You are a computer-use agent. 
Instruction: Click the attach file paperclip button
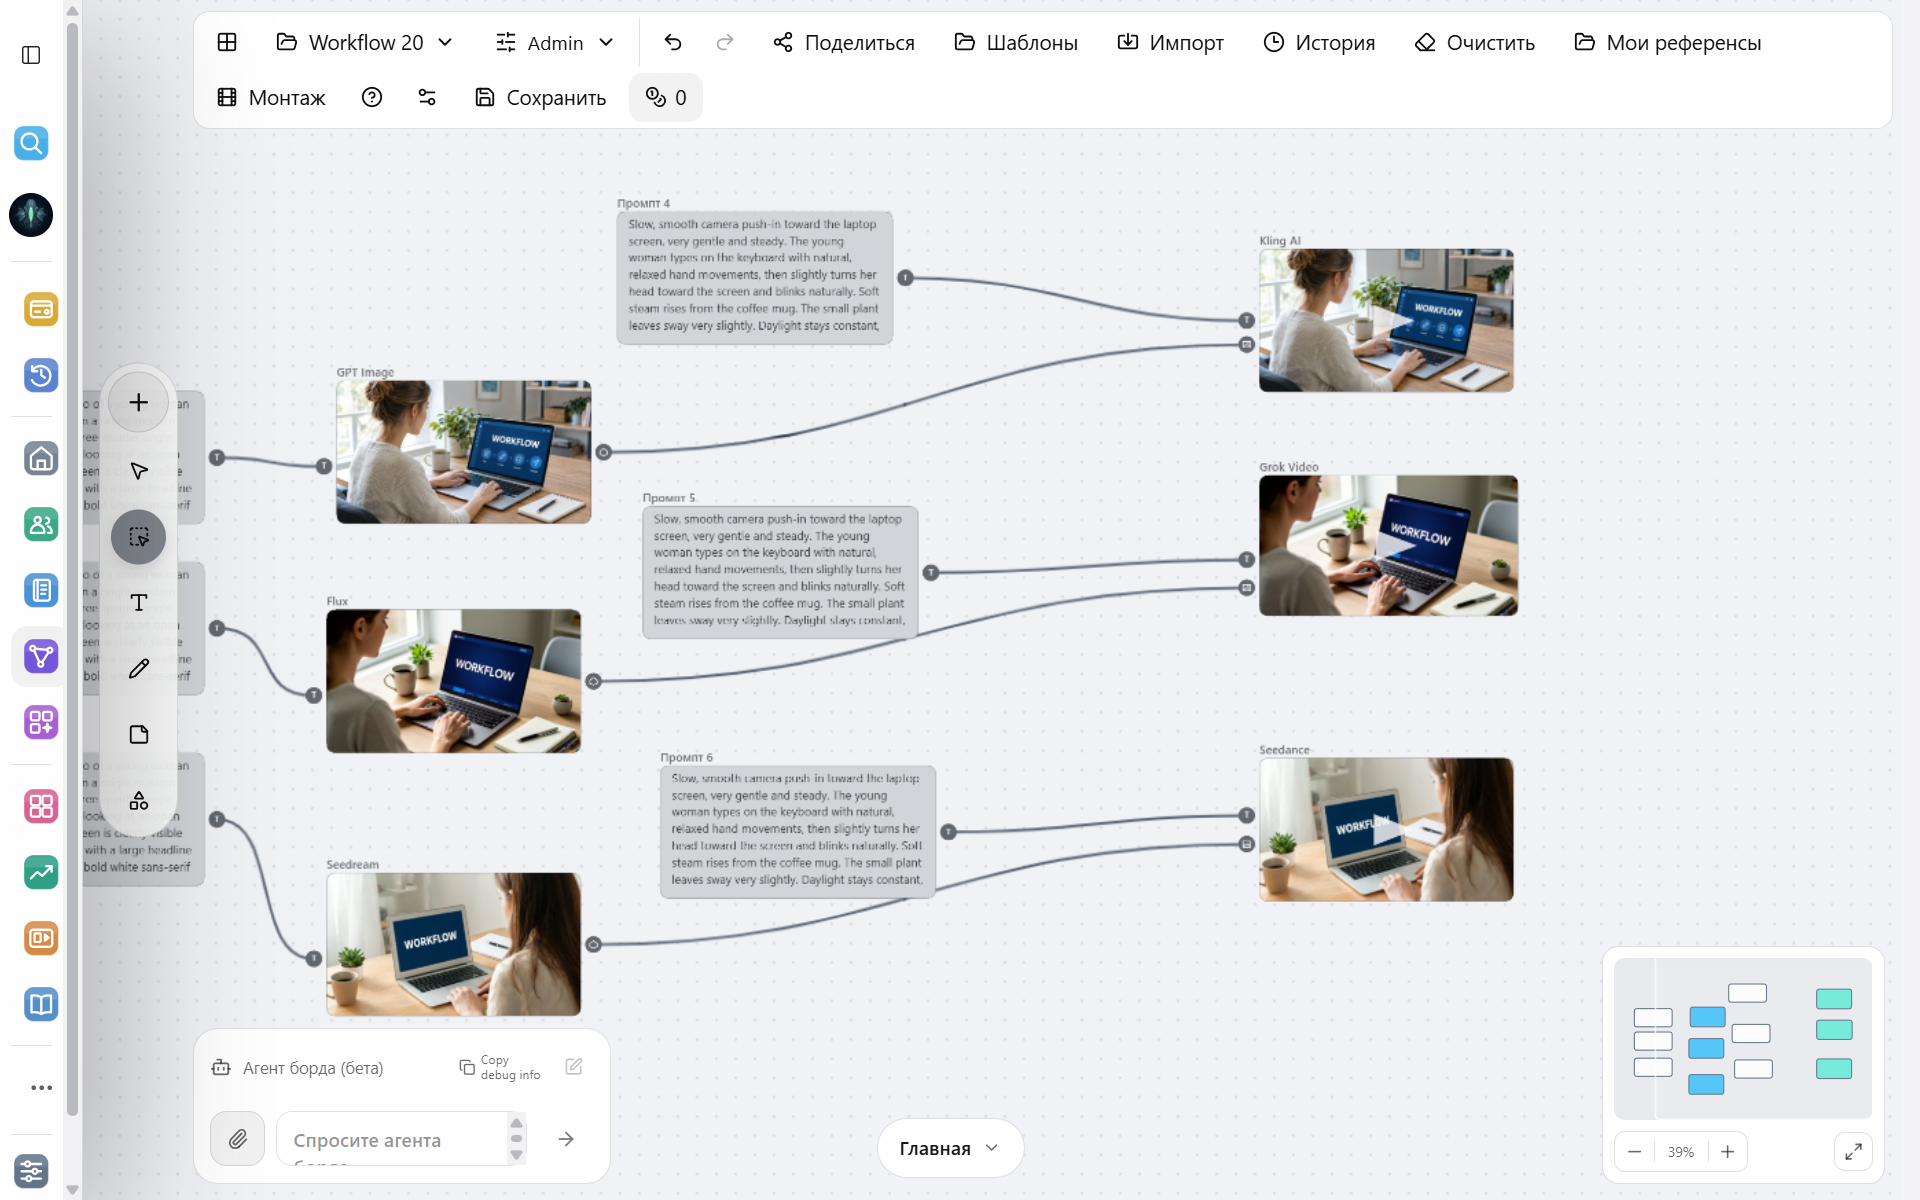238,1138
